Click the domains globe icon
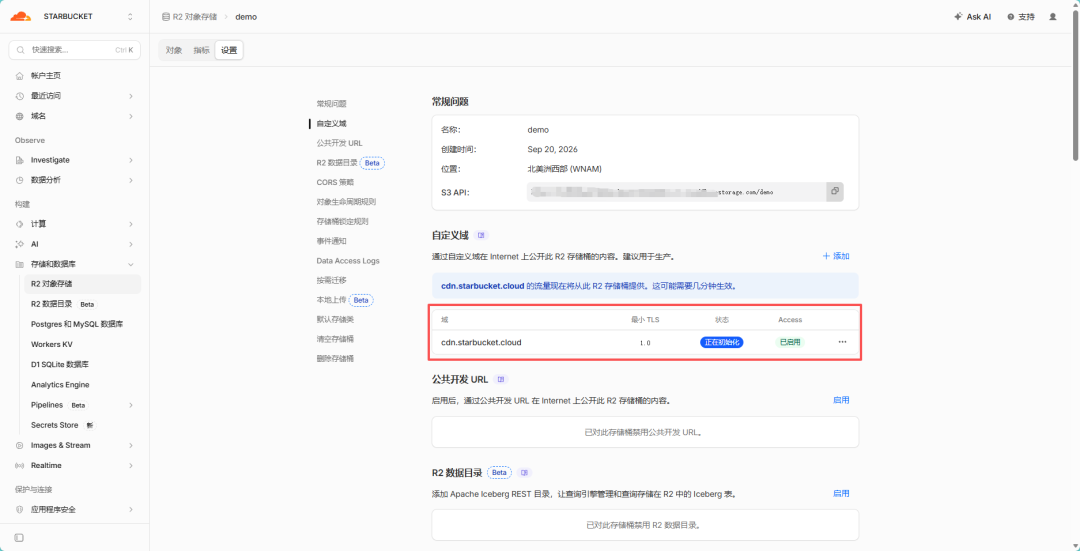Viewport: 1080px width, 551px height. coord(19,116)
